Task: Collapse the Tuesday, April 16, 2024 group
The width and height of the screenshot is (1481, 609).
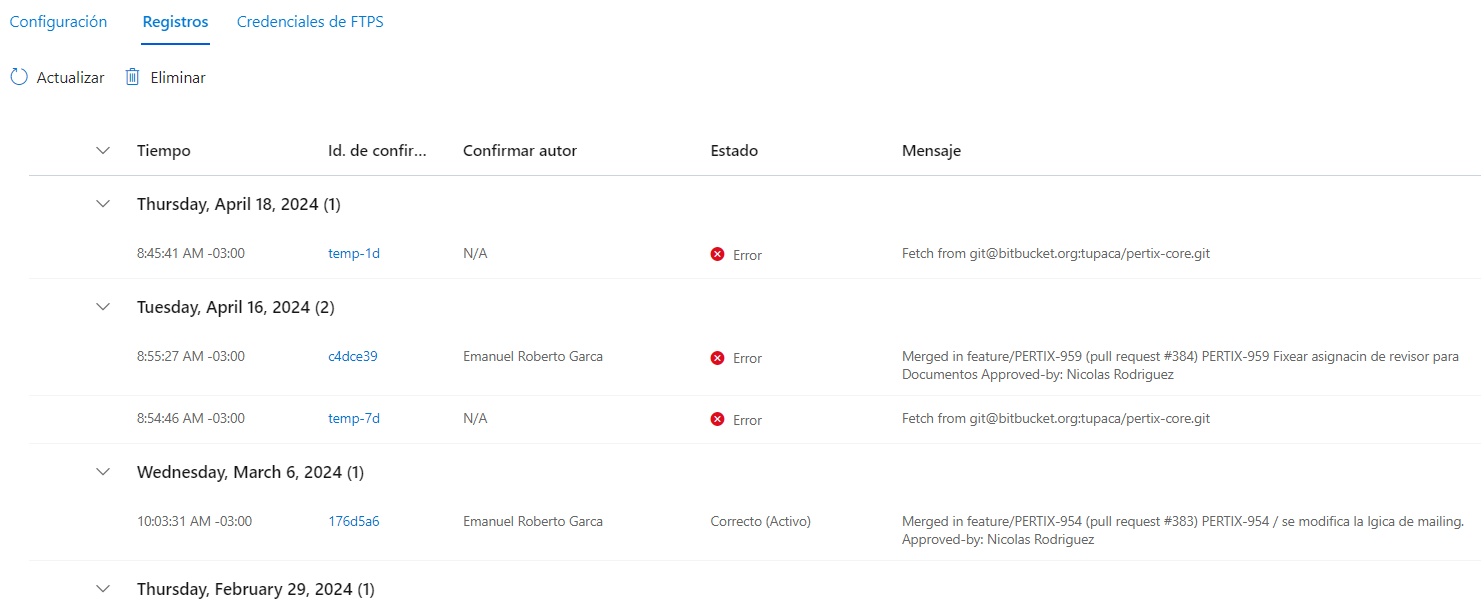Action: pos(102,306)
